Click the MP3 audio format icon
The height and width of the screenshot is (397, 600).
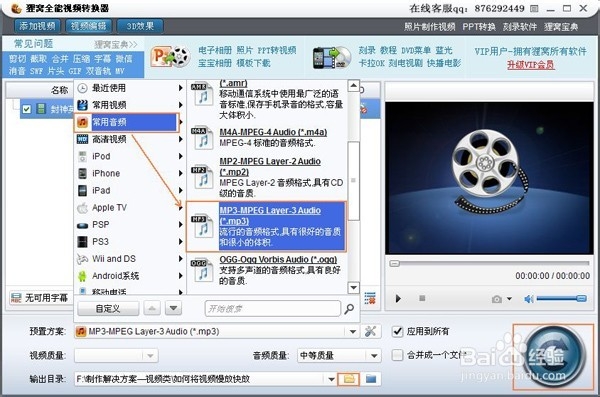coord(202,226)
